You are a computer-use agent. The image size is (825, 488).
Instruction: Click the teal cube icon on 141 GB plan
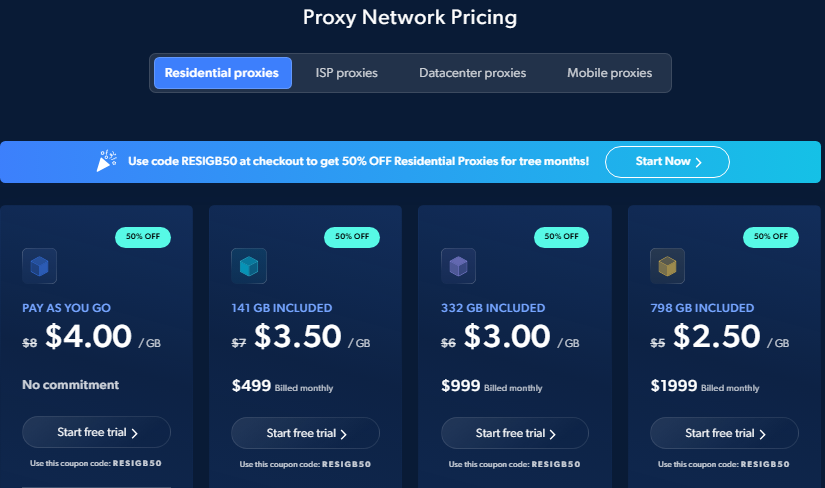coord(248,266)
